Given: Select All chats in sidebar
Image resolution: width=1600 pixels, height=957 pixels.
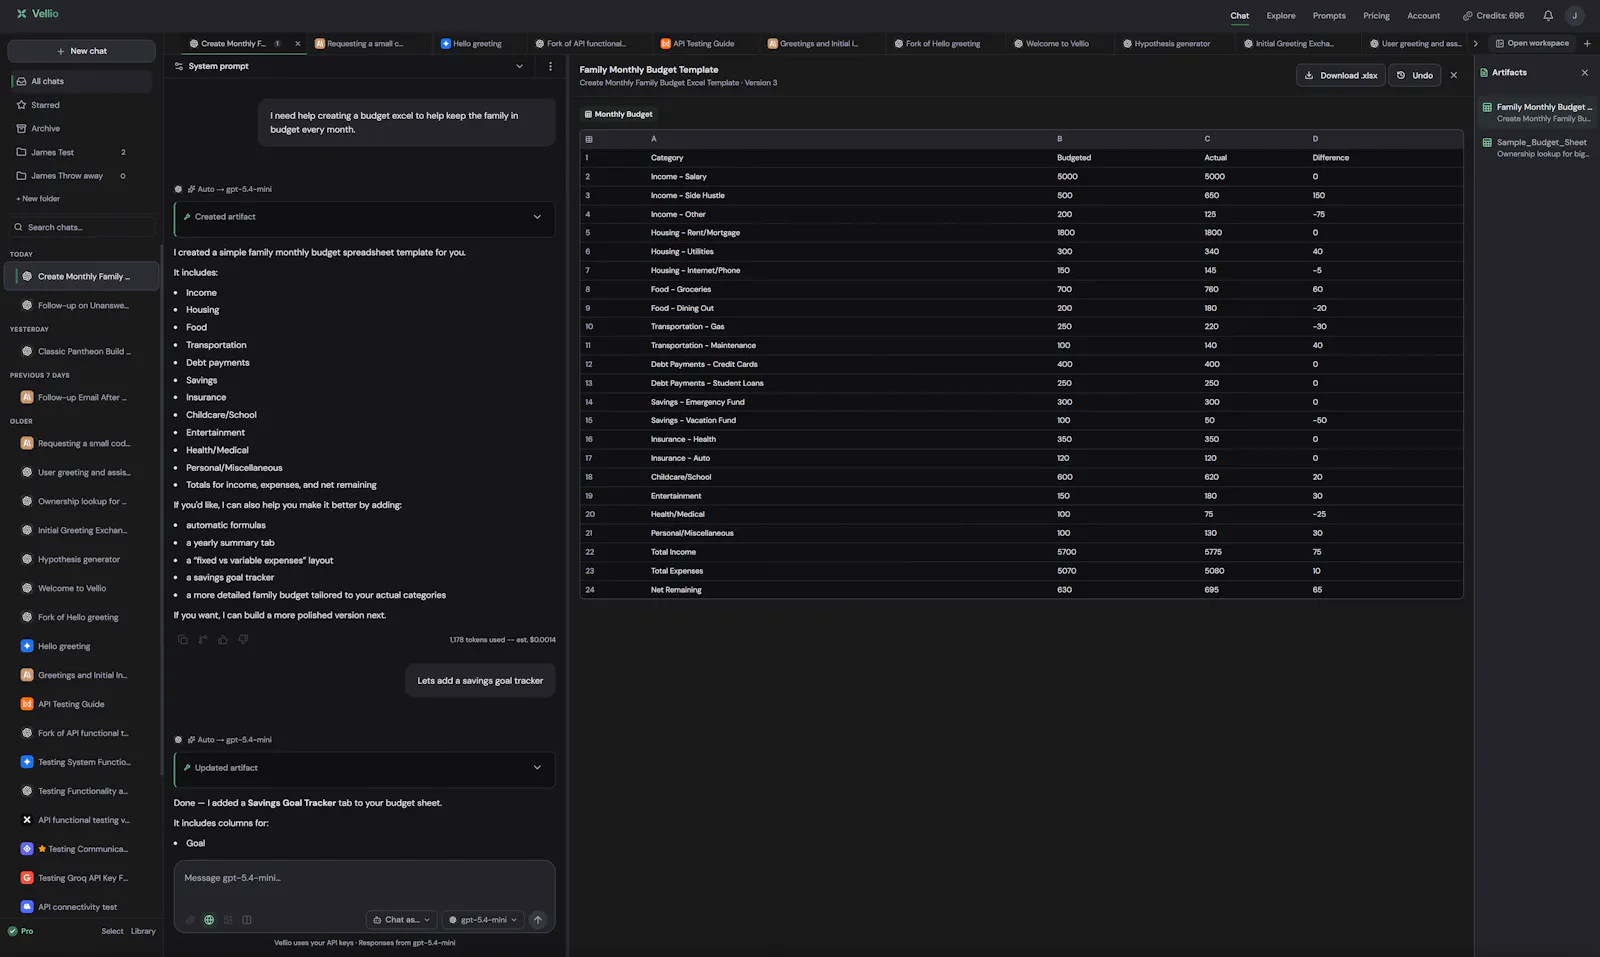Looking at the screenshot, I should [x=80, y=81].
